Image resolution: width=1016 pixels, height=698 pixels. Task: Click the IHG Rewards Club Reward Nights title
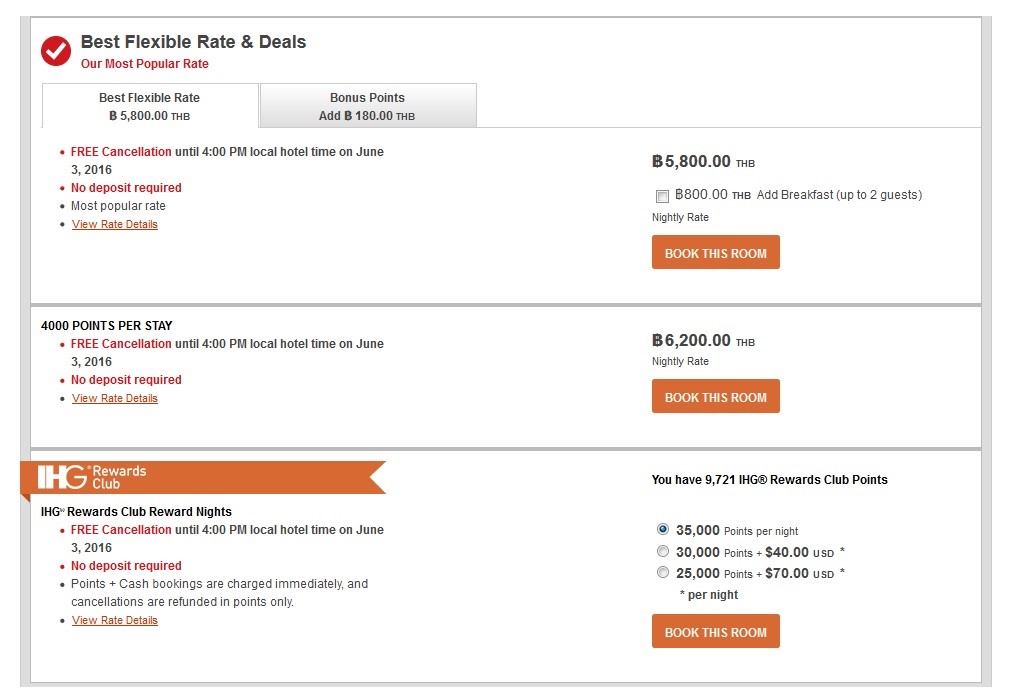click(x=136, y=512)
